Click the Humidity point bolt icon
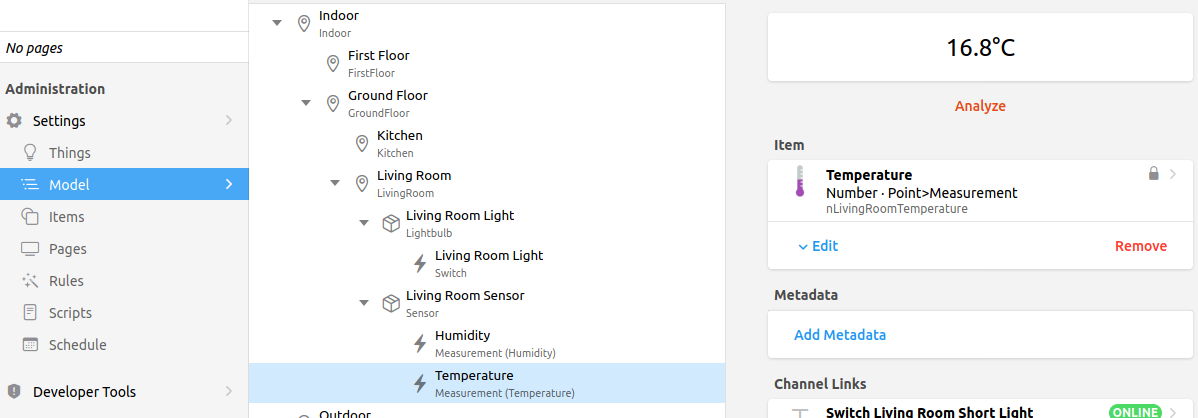The height and width of the screenshot is (418, 1198). [420, 343]
